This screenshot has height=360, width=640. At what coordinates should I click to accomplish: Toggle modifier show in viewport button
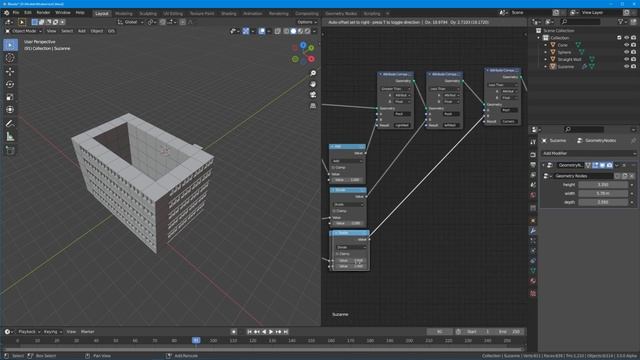602,165
